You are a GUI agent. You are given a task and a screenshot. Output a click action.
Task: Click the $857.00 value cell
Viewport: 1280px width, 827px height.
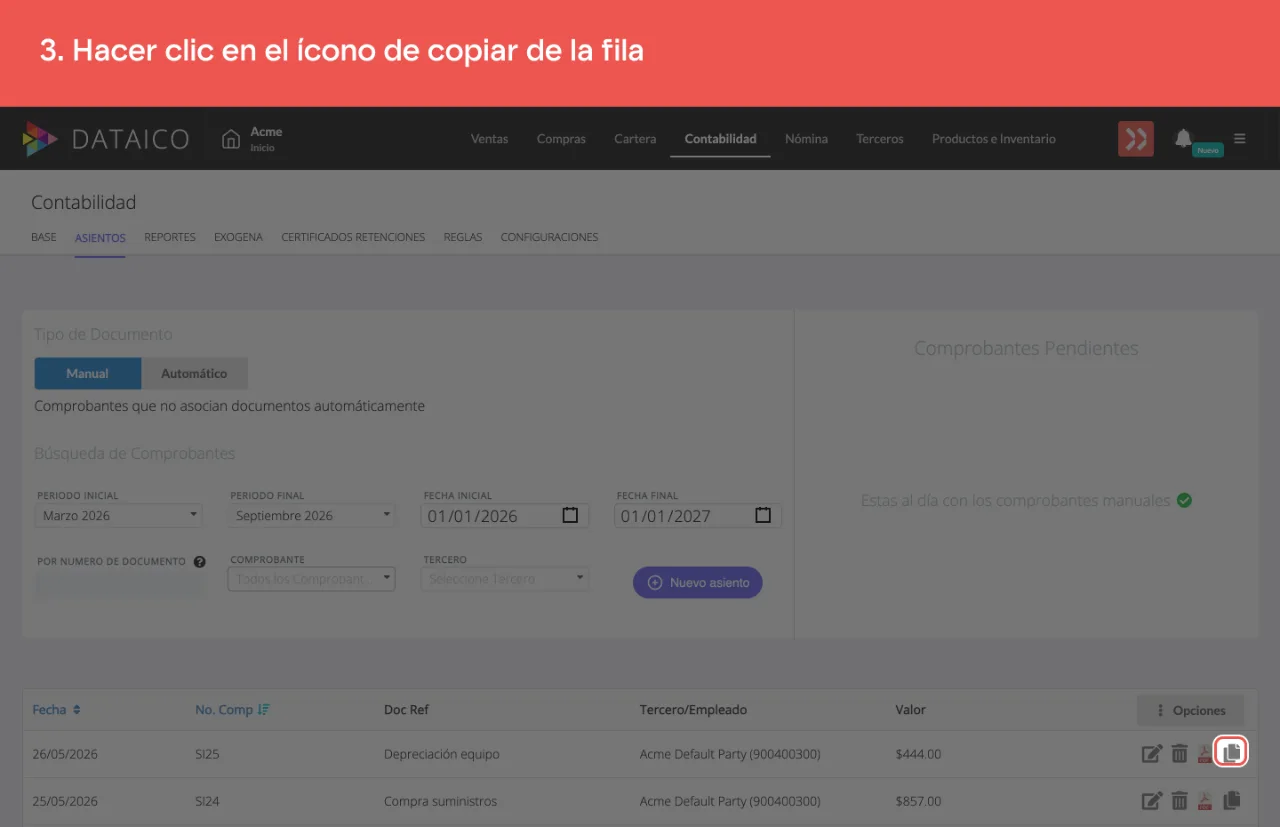coord(918,801)
